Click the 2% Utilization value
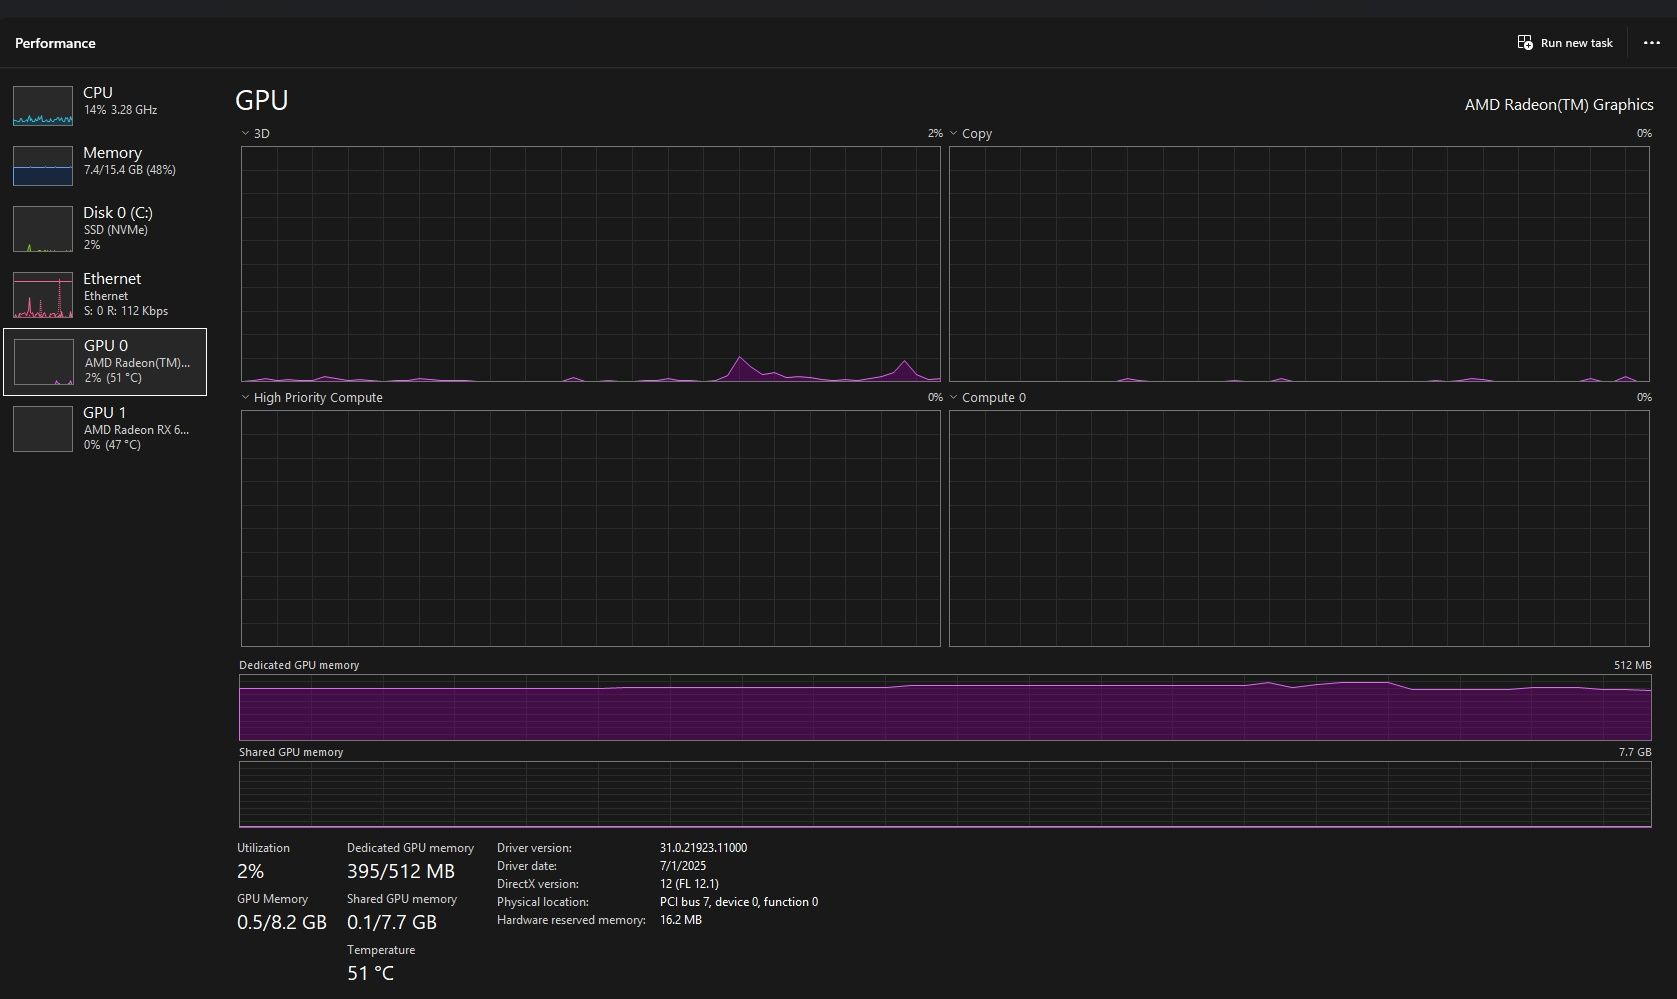 [x=251, y=871]
